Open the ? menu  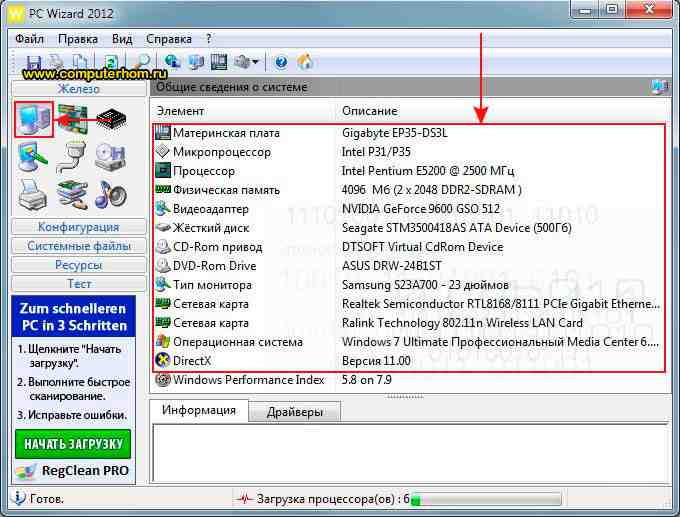point(209,39)
